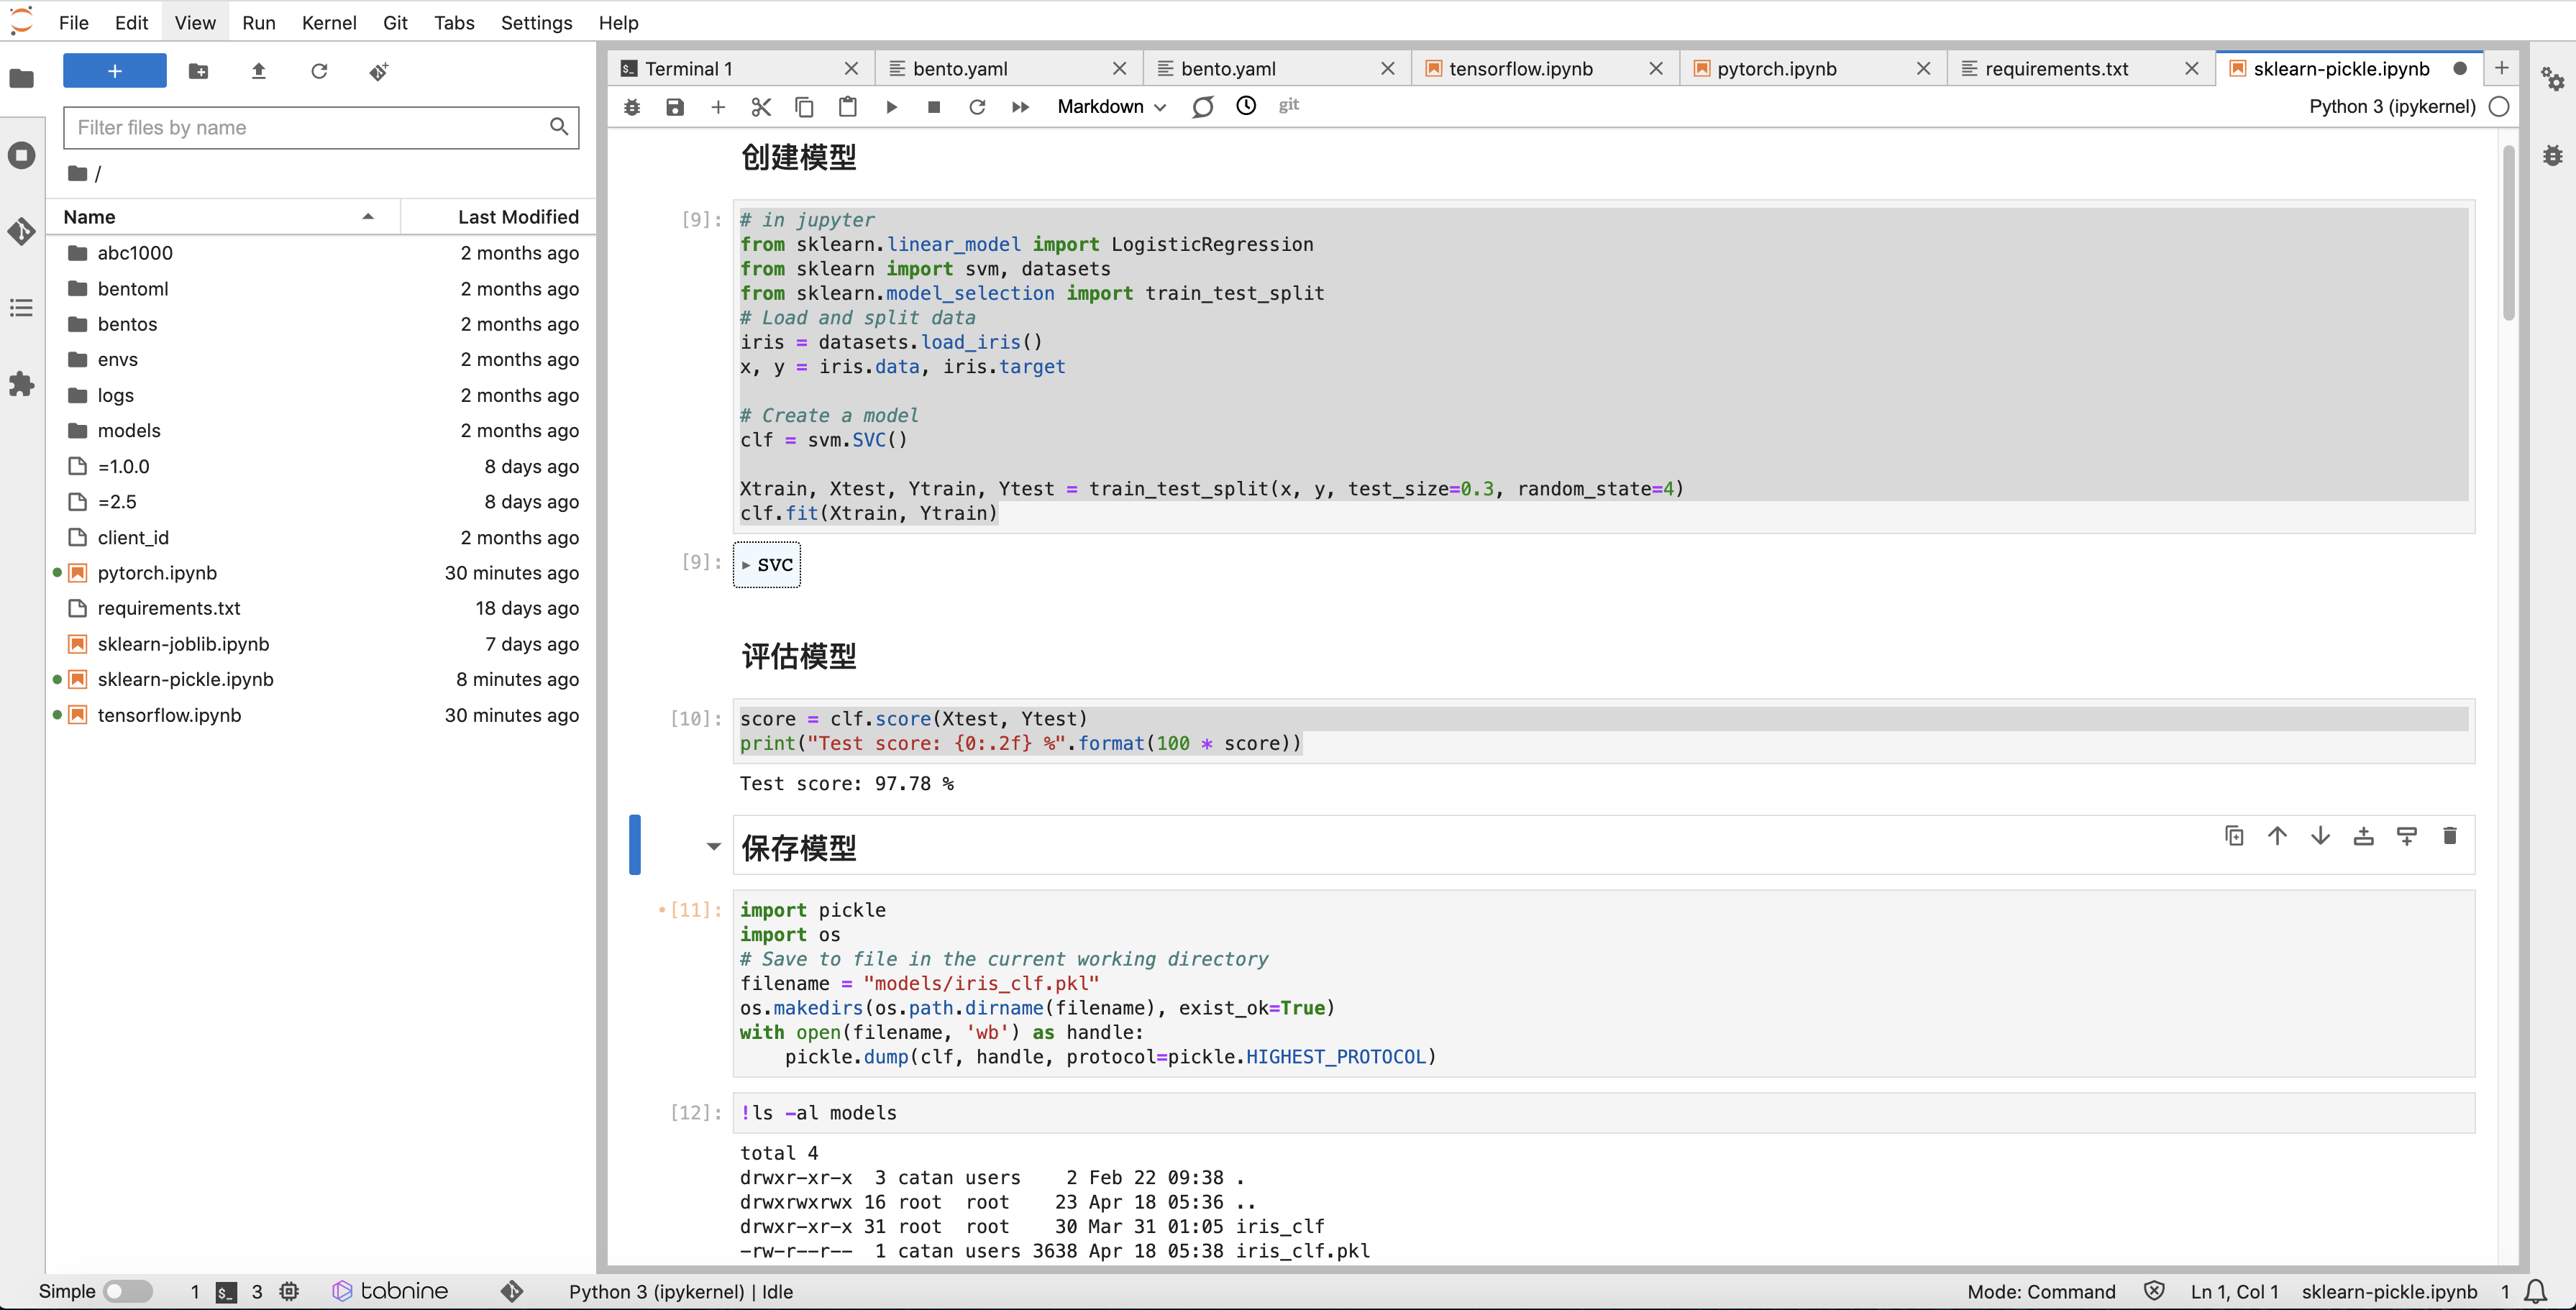Screen dimensions: 2576x1310
Task: Open the Kernel menu
Action: (328, 22)
